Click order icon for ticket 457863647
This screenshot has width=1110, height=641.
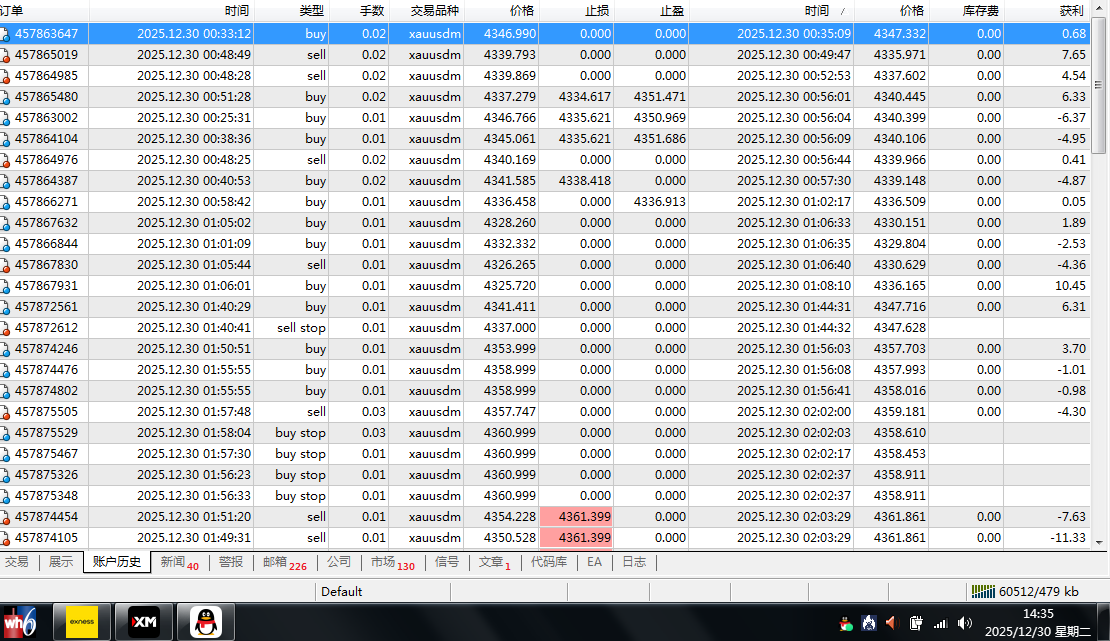[6, 33]
